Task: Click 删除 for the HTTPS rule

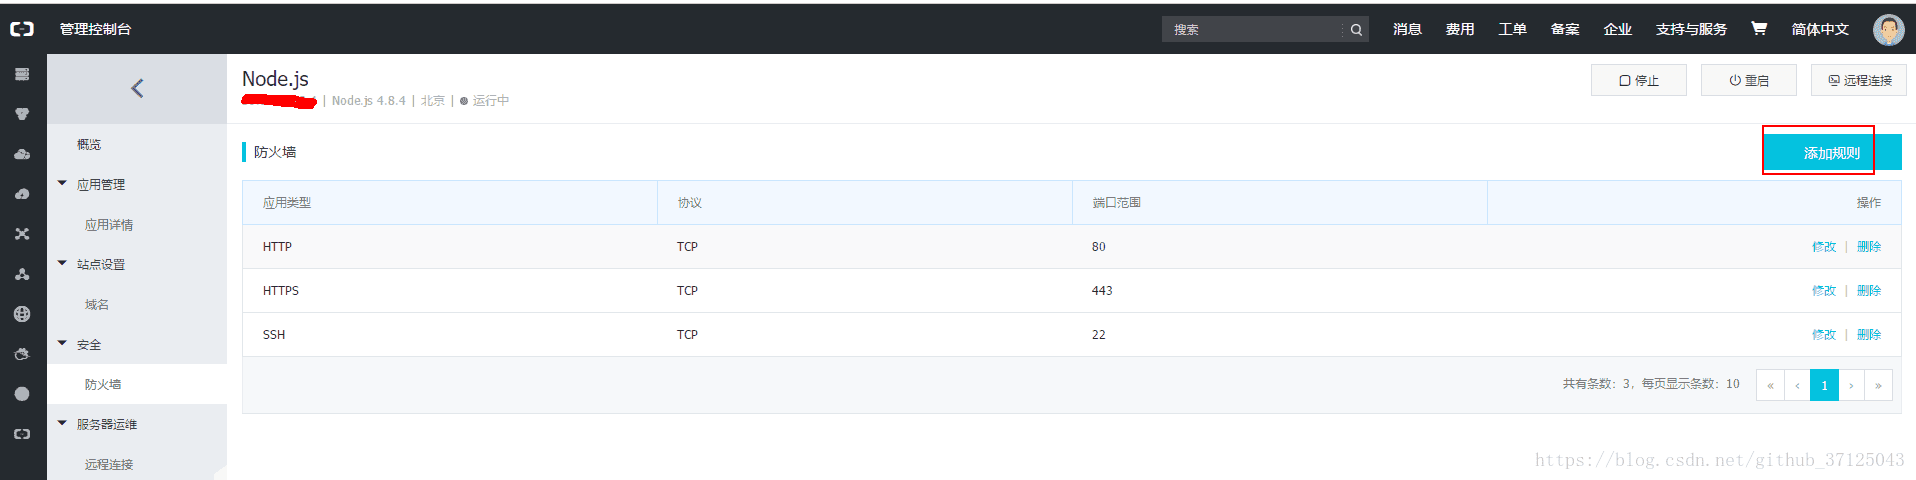Action: click(x=1869, y=291)
